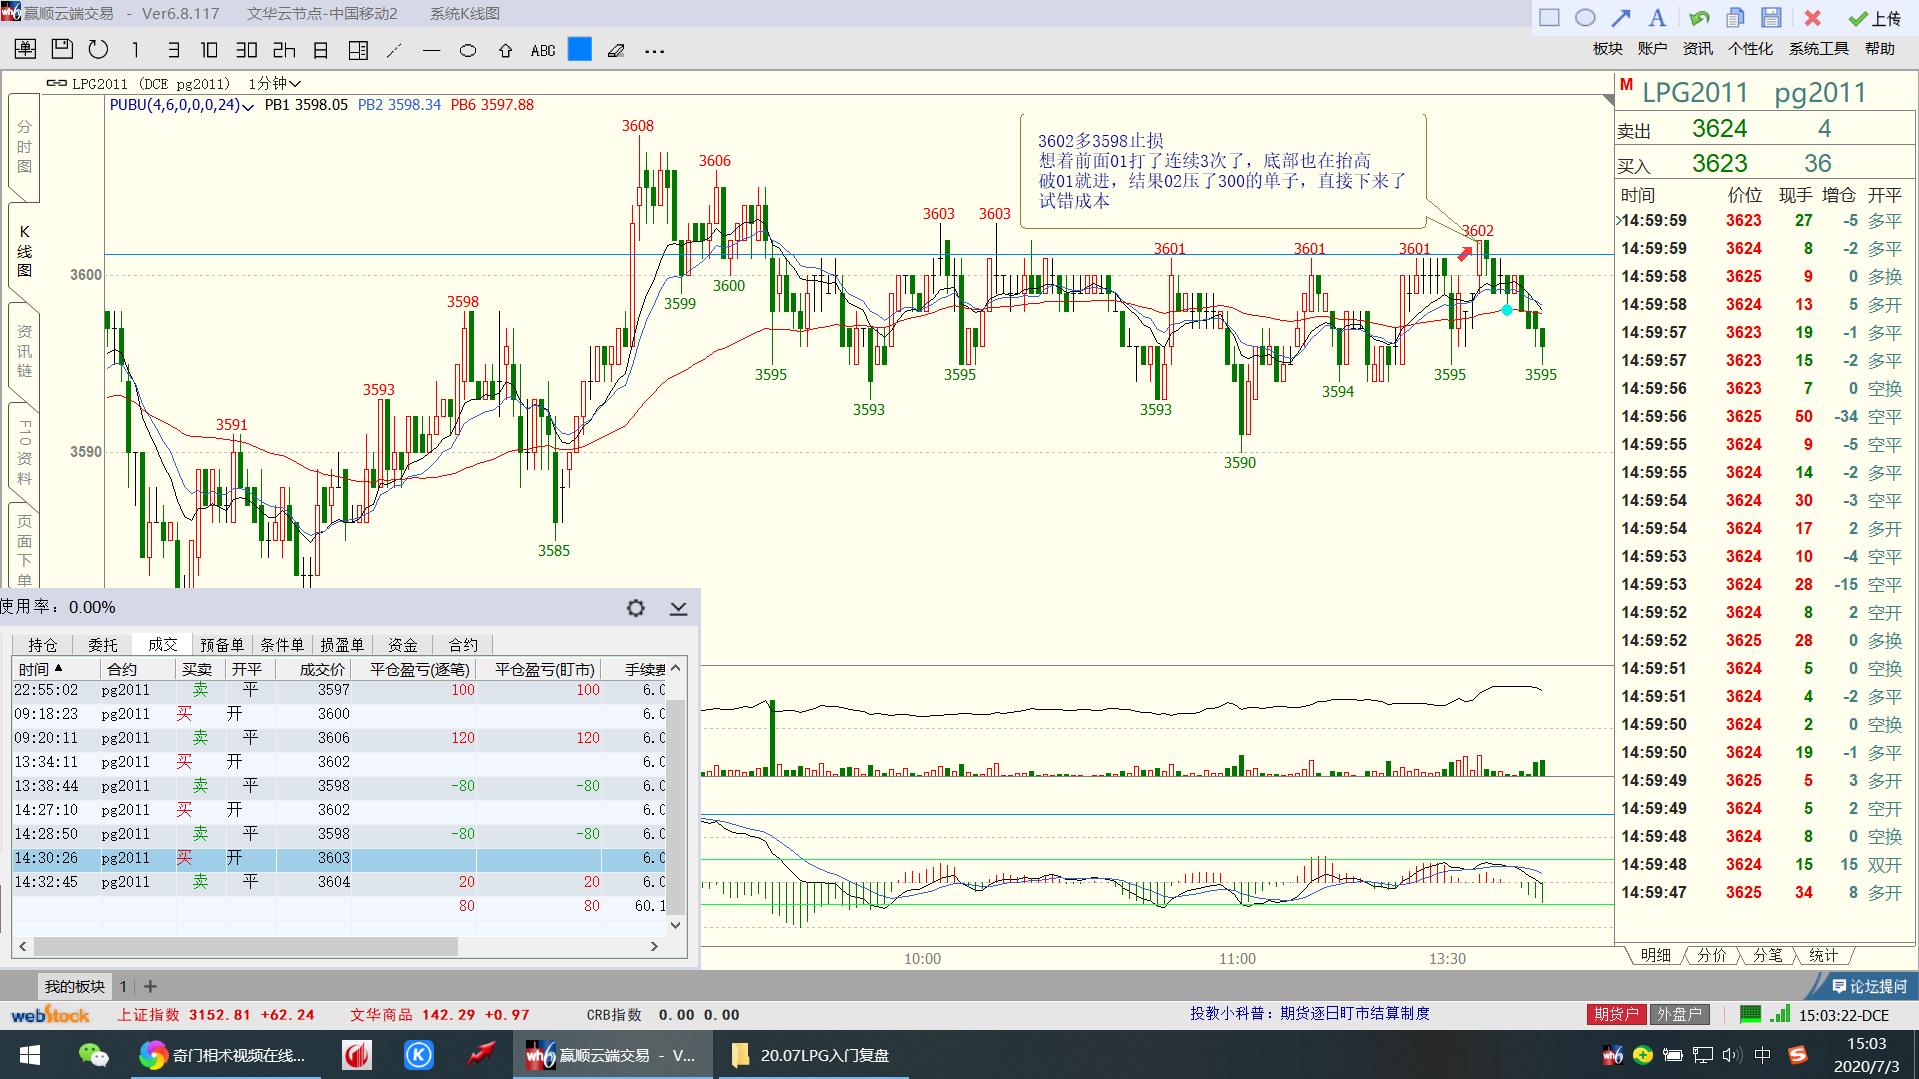The height and width of the screenshot is (1079, 1919).
Task: Open the 1分钟 period dropdown
Action: point(274,84)
